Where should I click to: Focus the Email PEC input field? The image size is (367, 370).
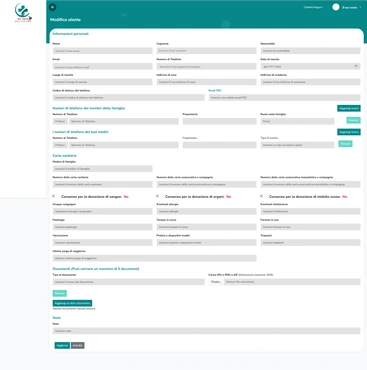(x=284, y=98)
